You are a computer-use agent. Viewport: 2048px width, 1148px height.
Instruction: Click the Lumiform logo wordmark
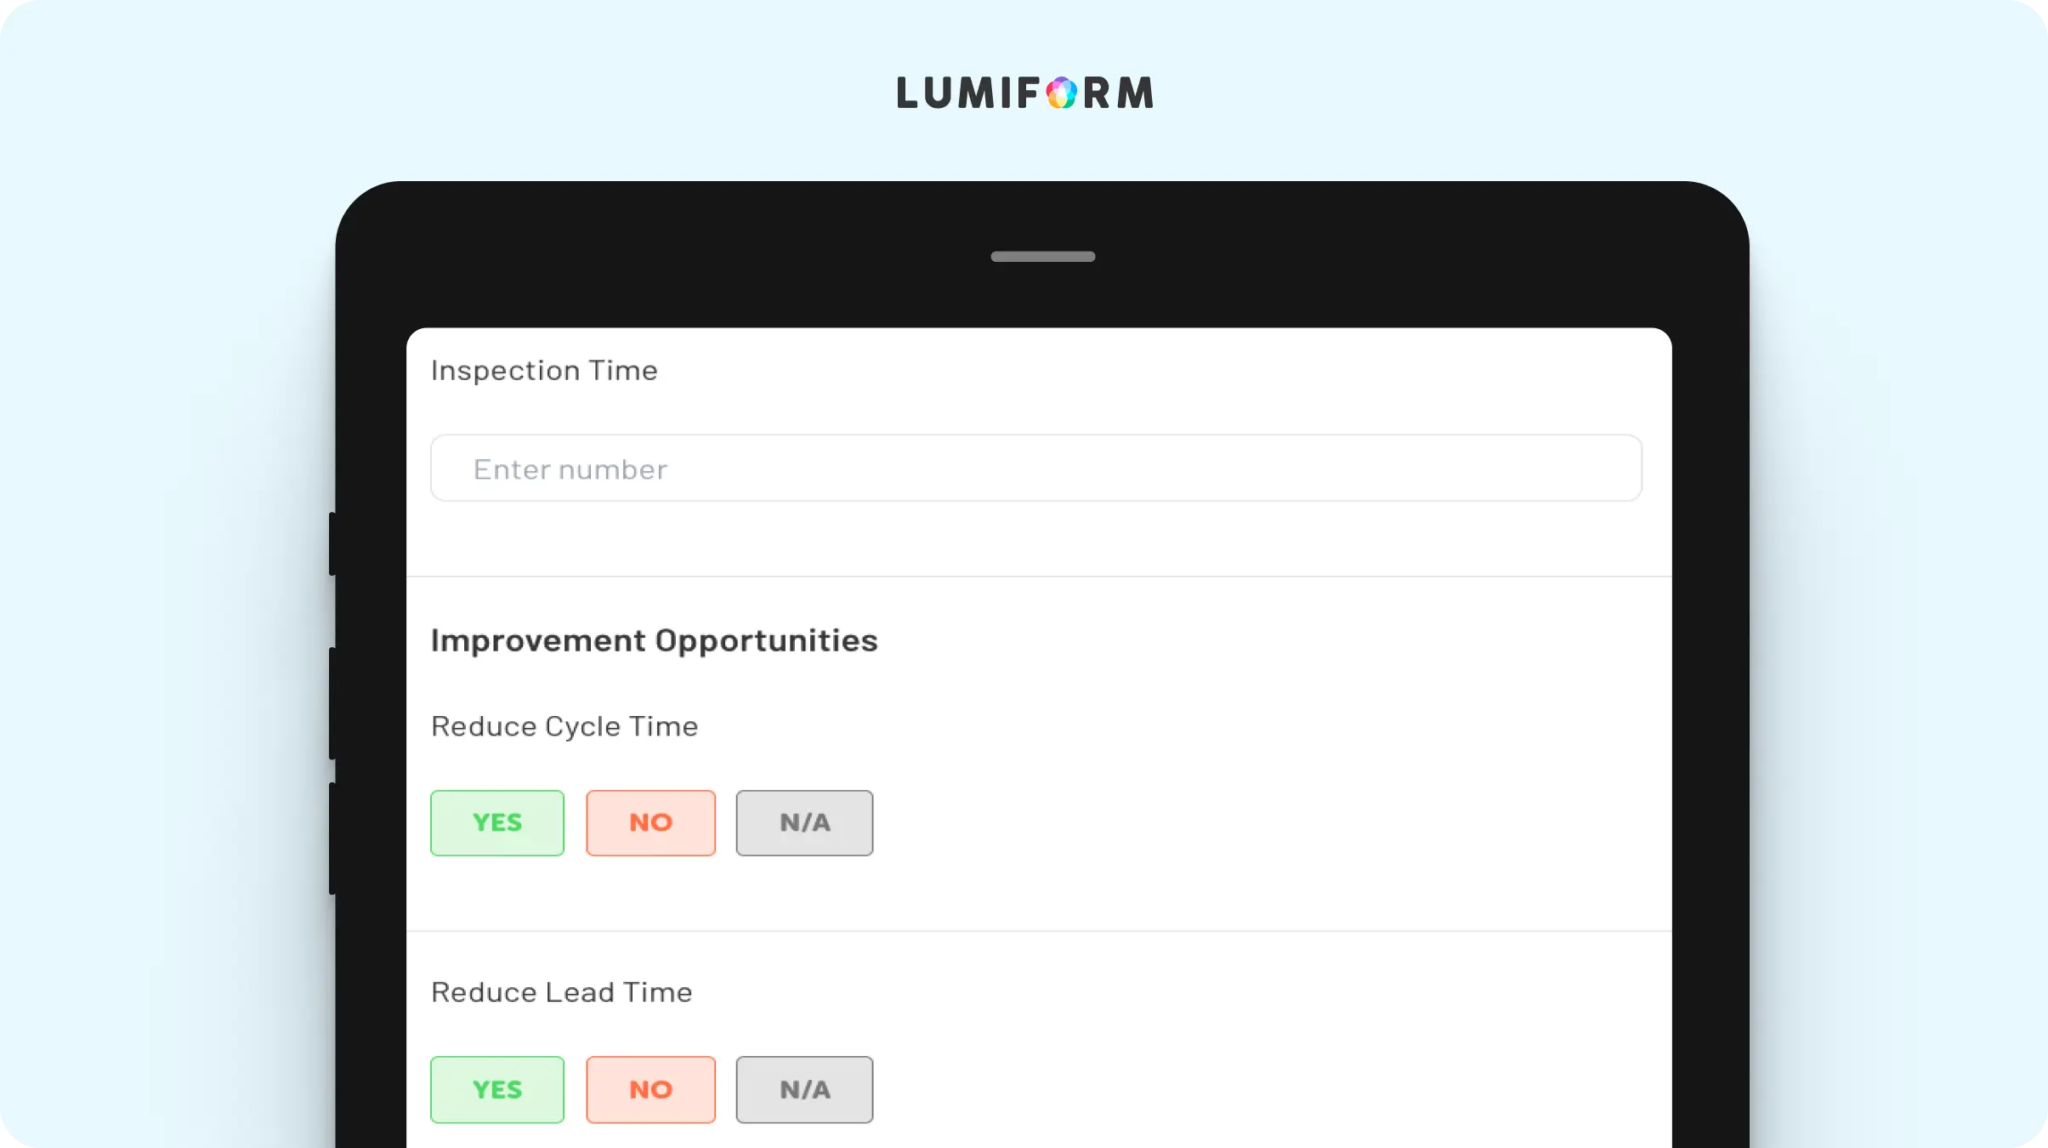[1025, 93]
